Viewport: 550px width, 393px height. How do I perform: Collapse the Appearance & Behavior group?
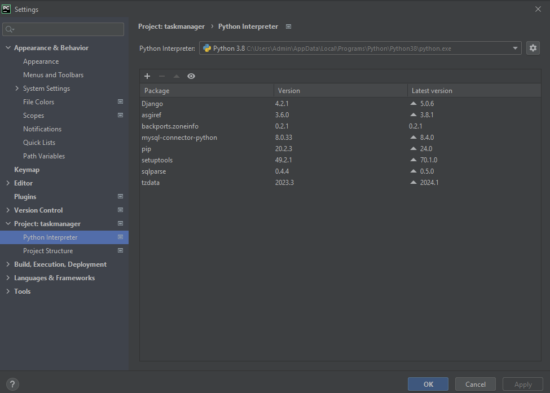click(8, 48)
